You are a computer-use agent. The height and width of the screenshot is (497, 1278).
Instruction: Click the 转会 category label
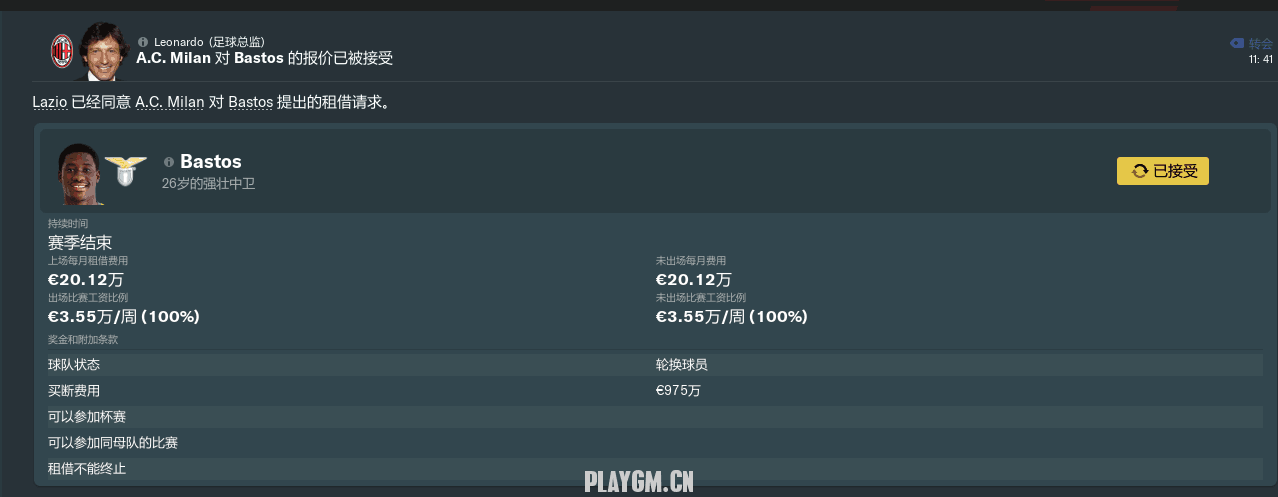1260,43
